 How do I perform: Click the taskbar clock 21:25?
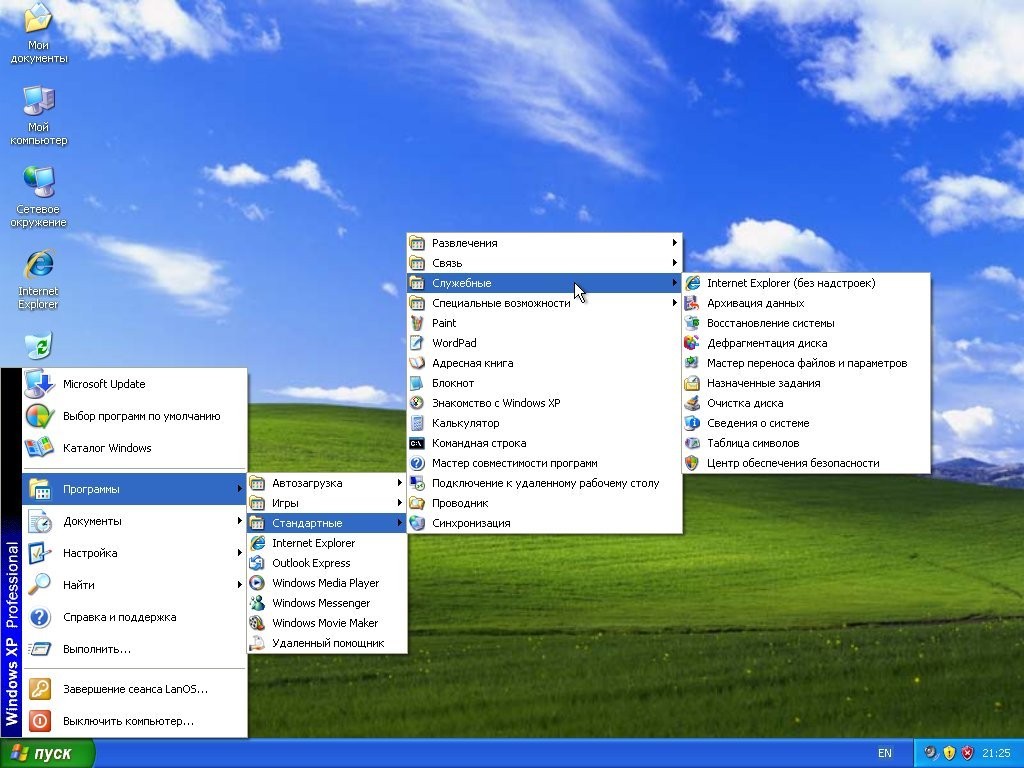[x=997, y=753]
